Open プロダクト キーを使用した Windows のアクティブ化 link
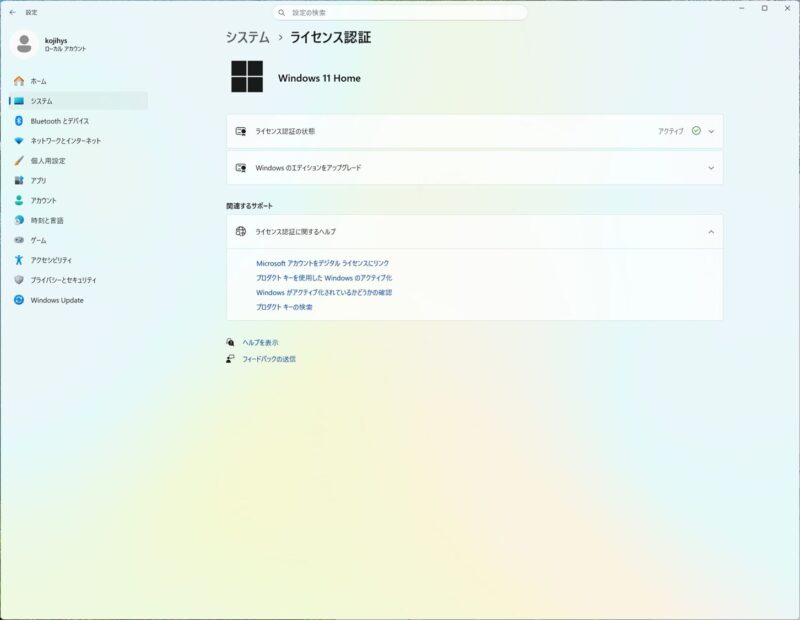800x620 pixels. (x=324, y=278)
